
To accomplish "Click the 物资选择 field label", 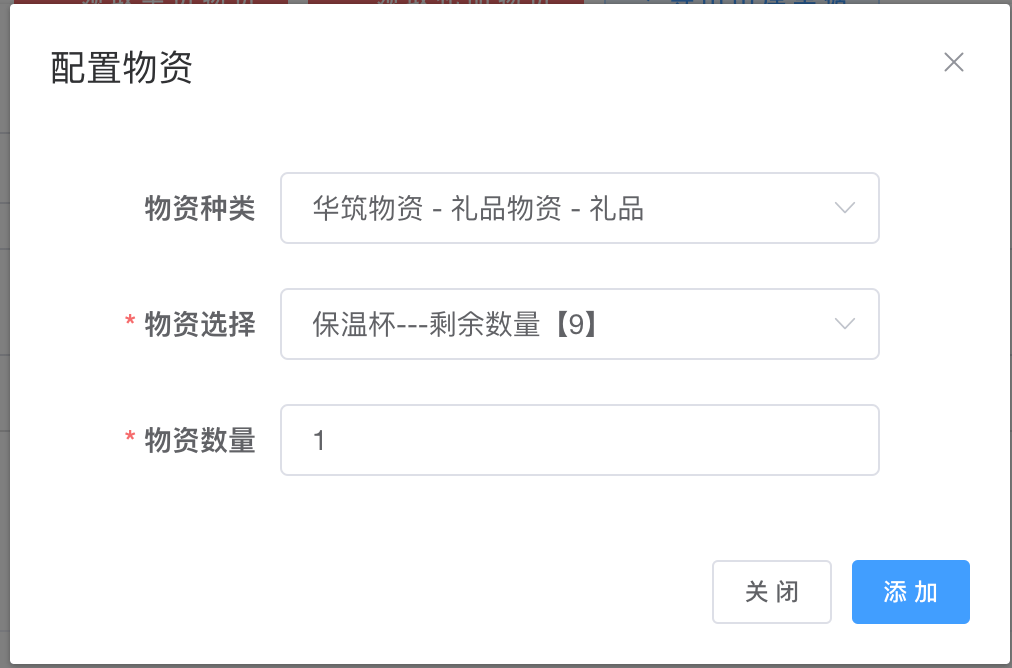I will click(x=200, y=324).
